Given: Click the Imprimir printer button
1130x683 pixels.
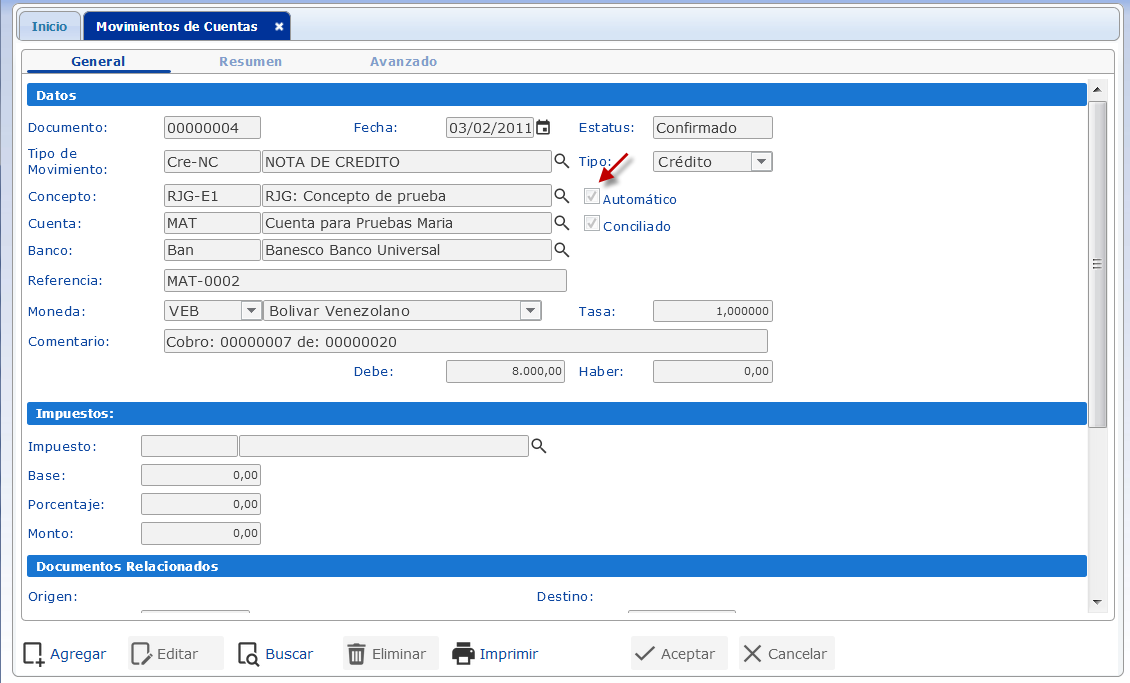Looking at the screenshot, I should (x=496, y=654).
